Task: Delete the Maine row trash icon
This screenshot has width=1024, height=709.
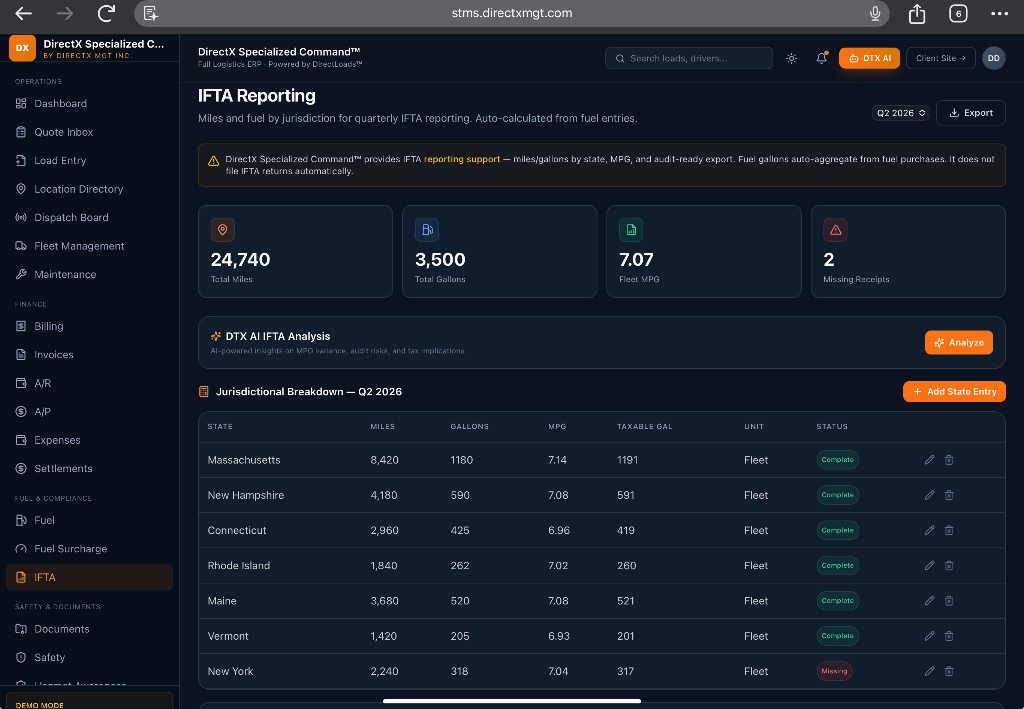Action: point(949,601)
